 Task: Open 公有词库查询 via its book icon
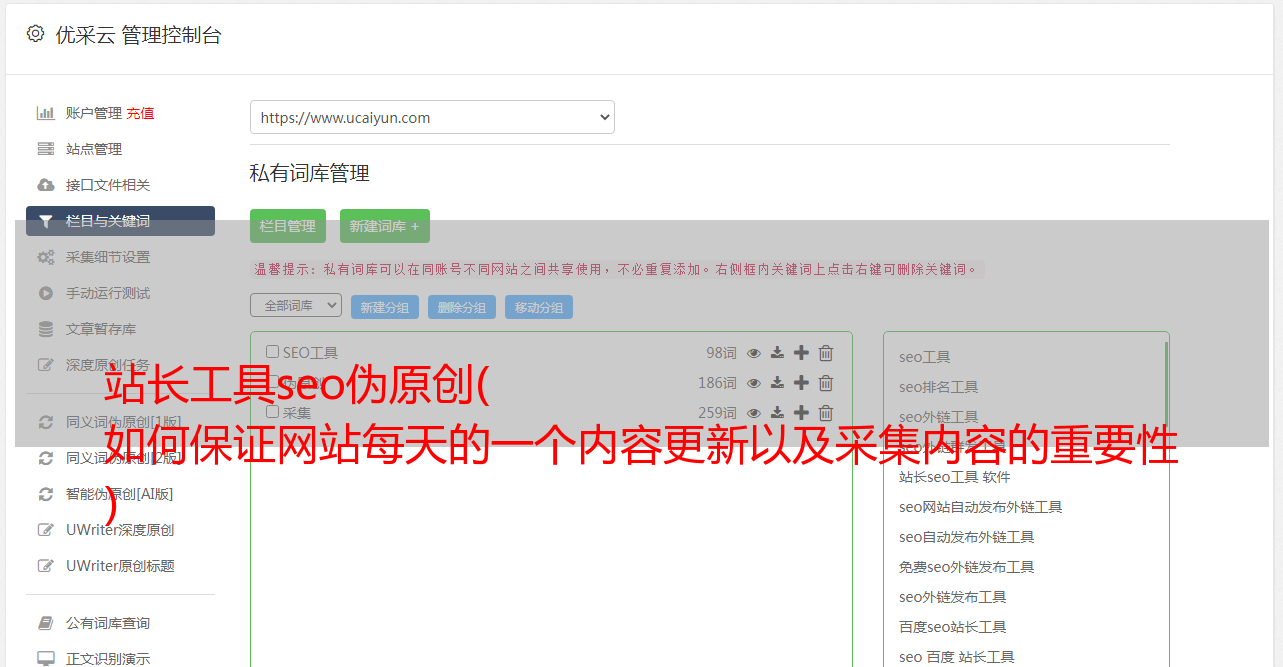click(x=45, y=623)
